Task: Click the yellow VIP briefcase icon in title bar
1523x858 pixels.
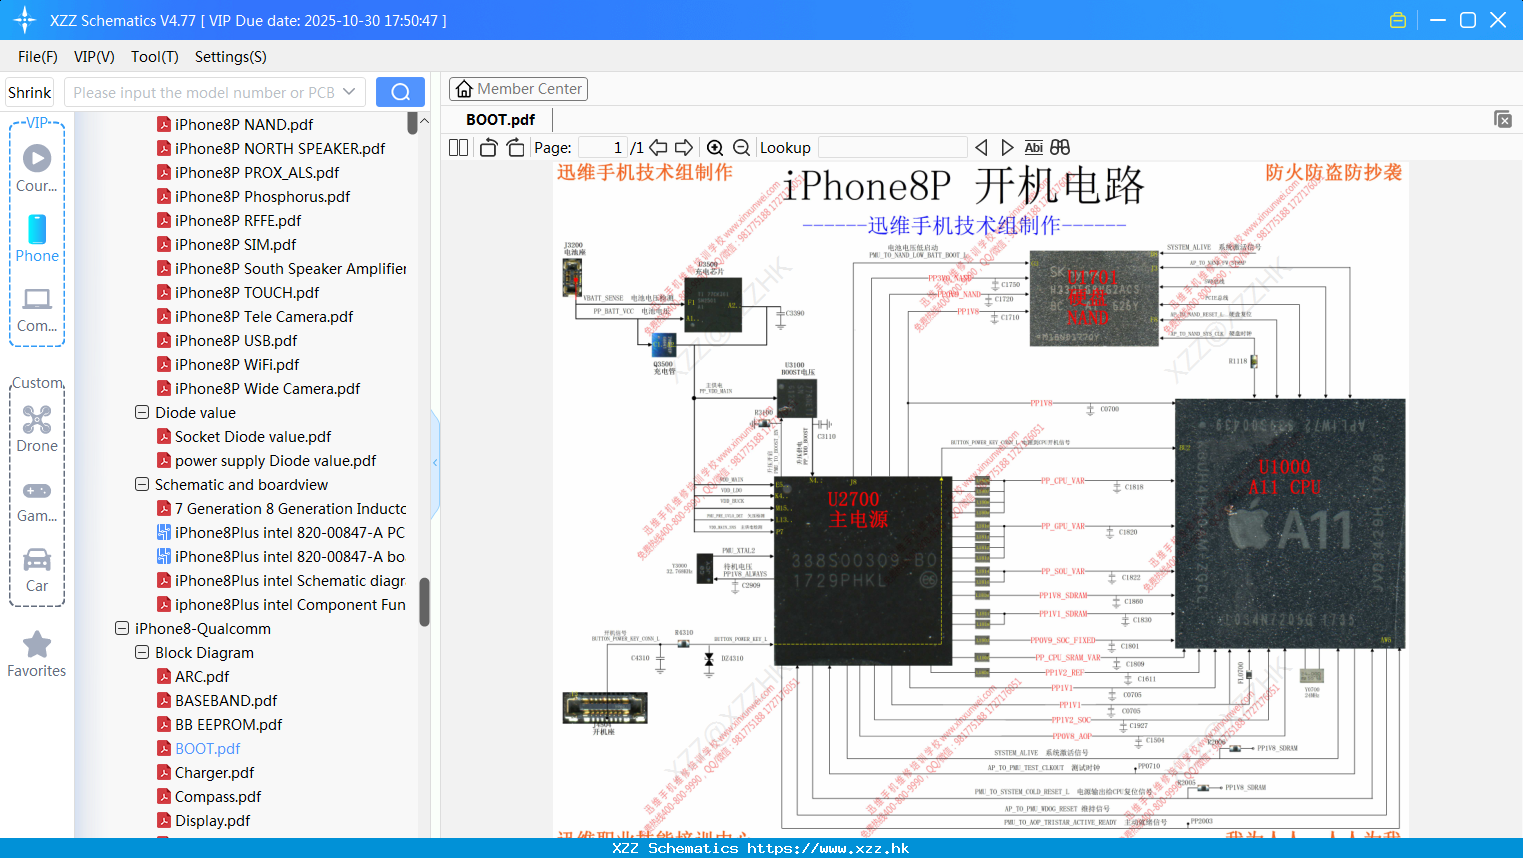Action: click(1398, 20)
